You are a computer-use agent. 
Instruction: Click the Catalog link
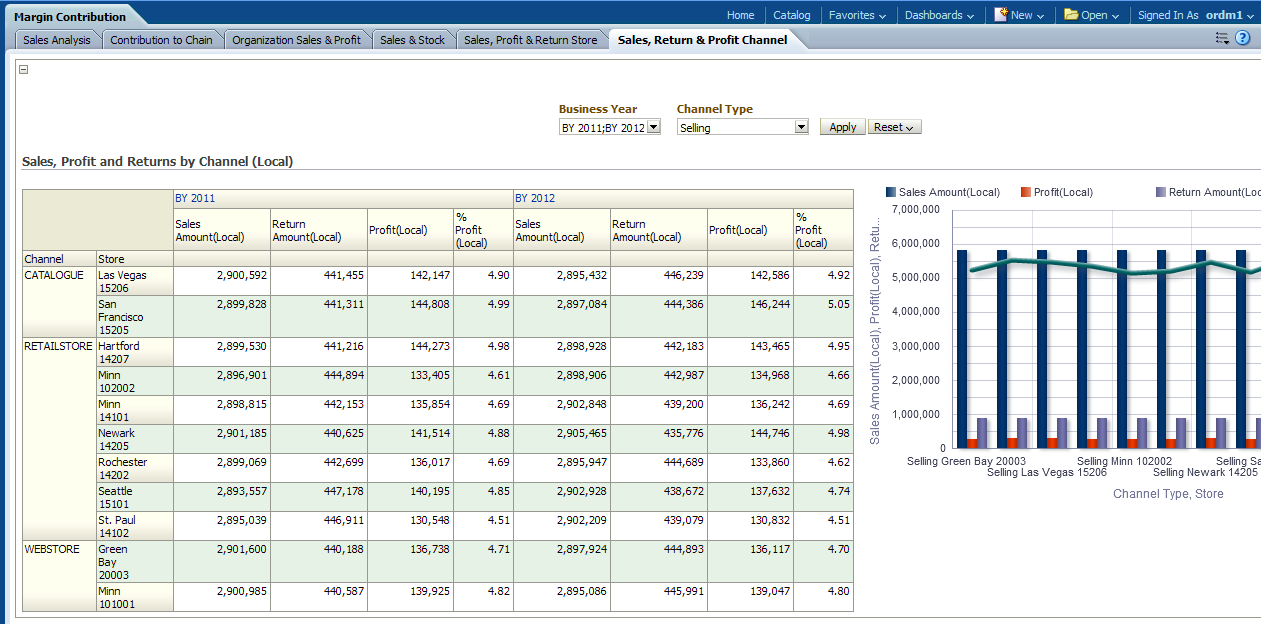point(791,15)
